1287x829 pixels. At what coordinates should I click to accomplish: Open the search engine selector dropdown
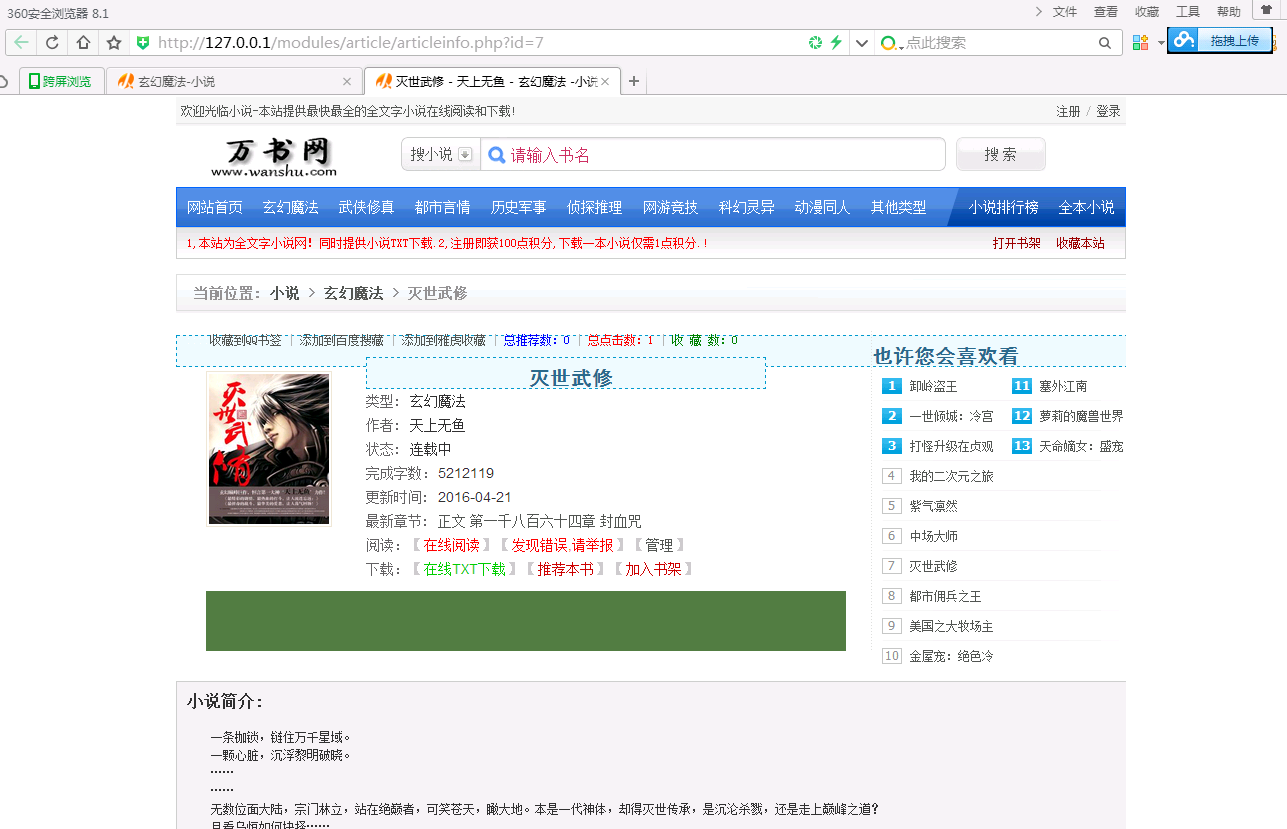[x=892, y=43]
